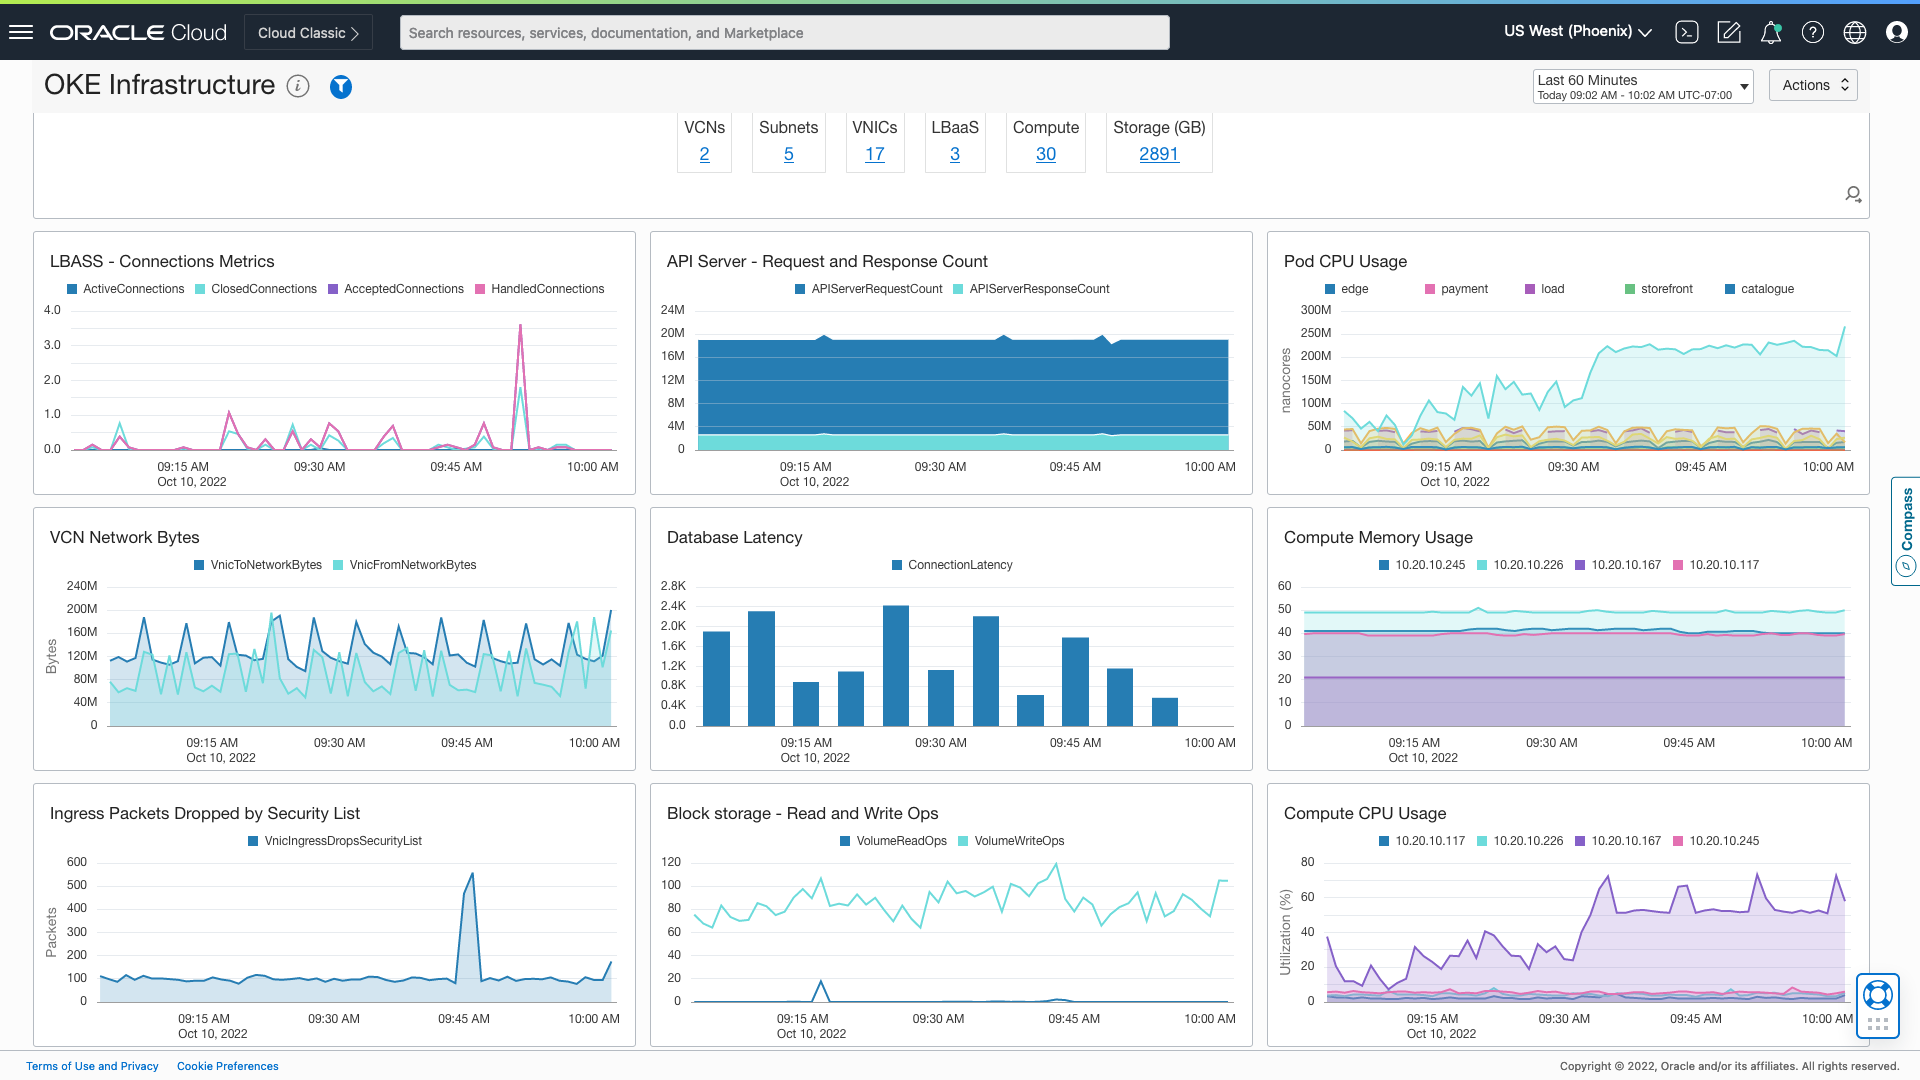This screenshot has height=1080, width=1920.
Task: Click the Compute count link 30
Action: click(1045, 154)
